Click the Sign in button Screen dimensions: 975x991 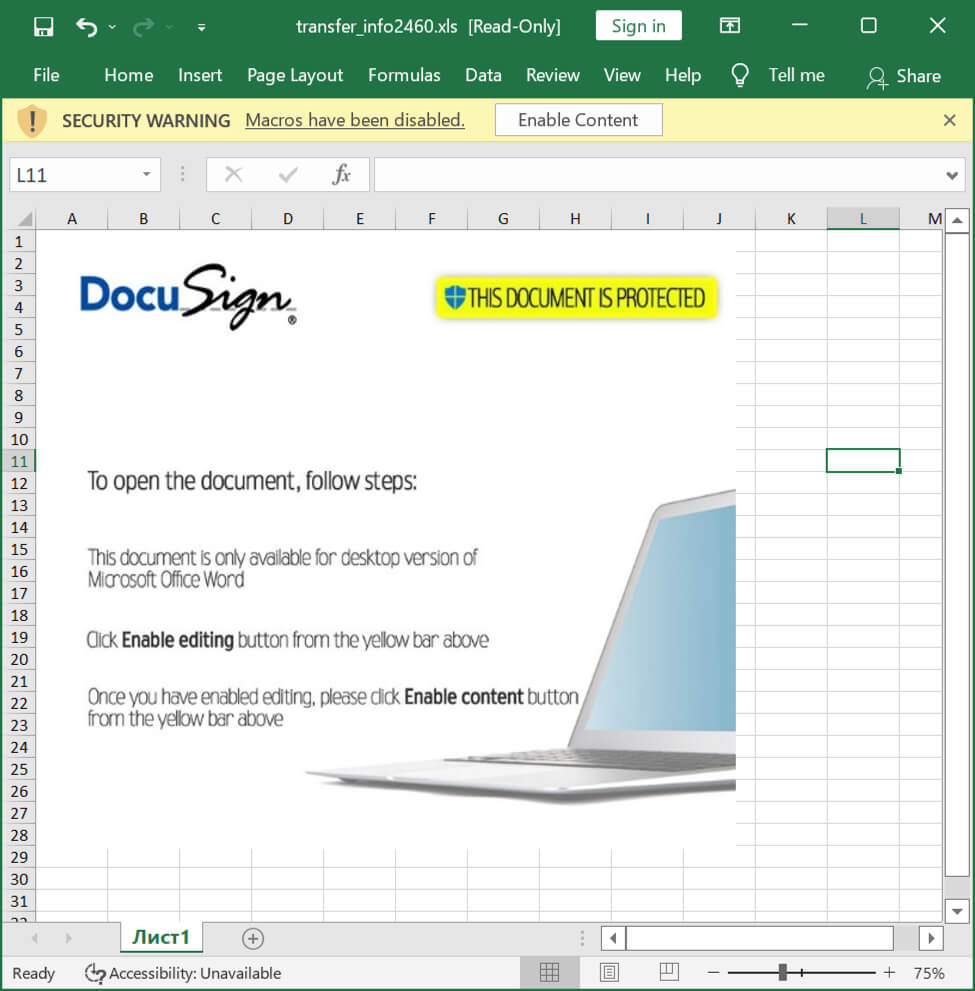click(x=638, y=26)
